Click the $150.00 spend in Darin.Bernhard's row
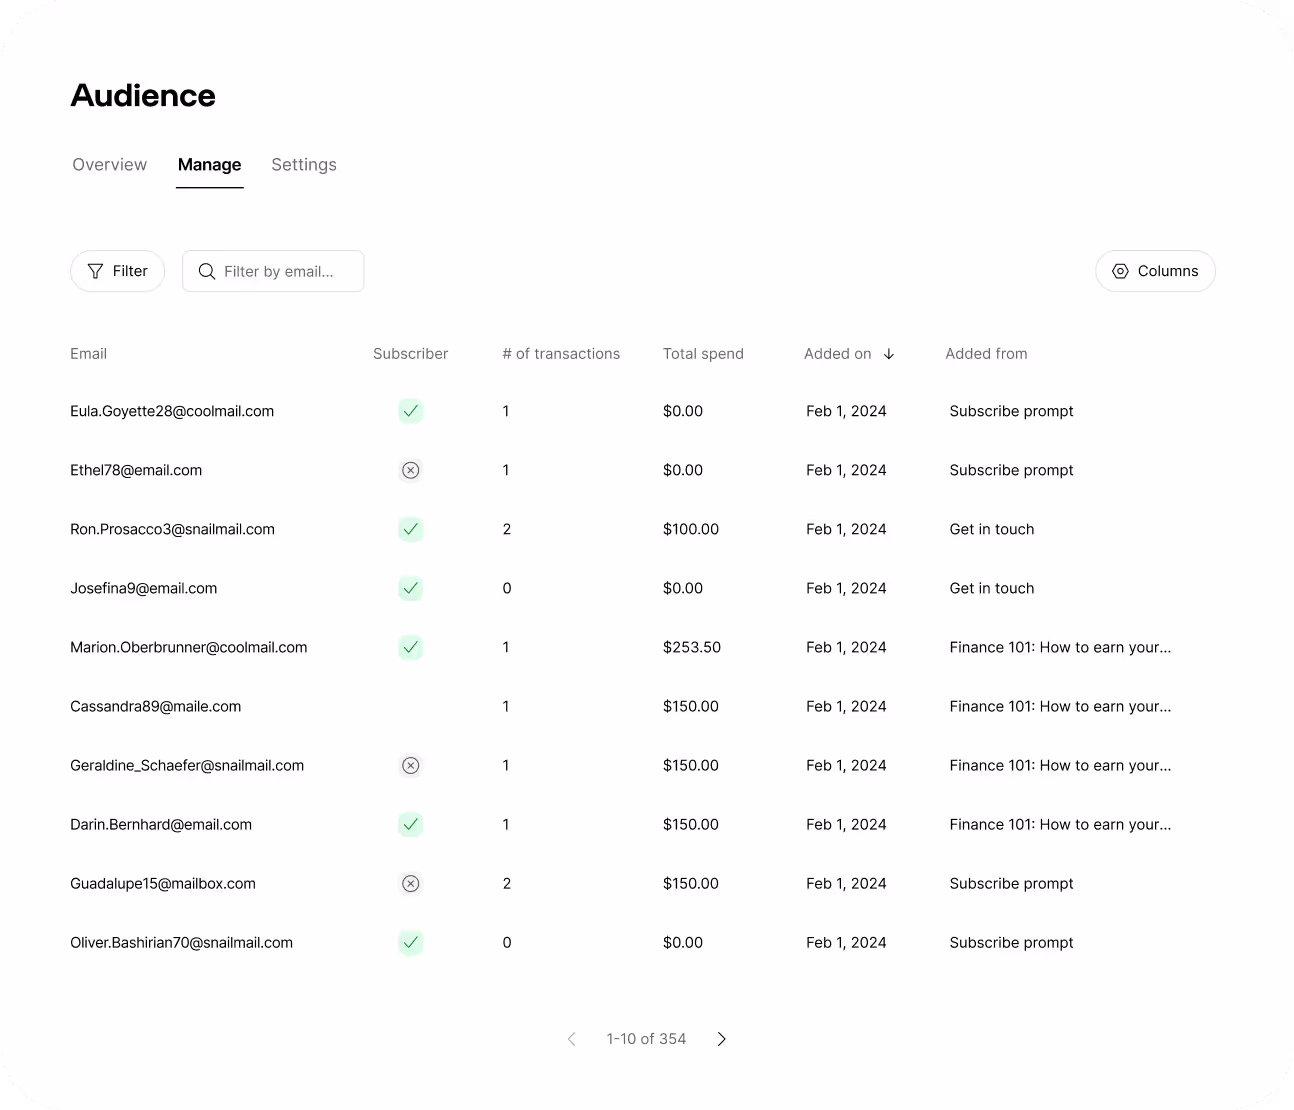Screen dimensions: 1294x1110 point(691,824)
